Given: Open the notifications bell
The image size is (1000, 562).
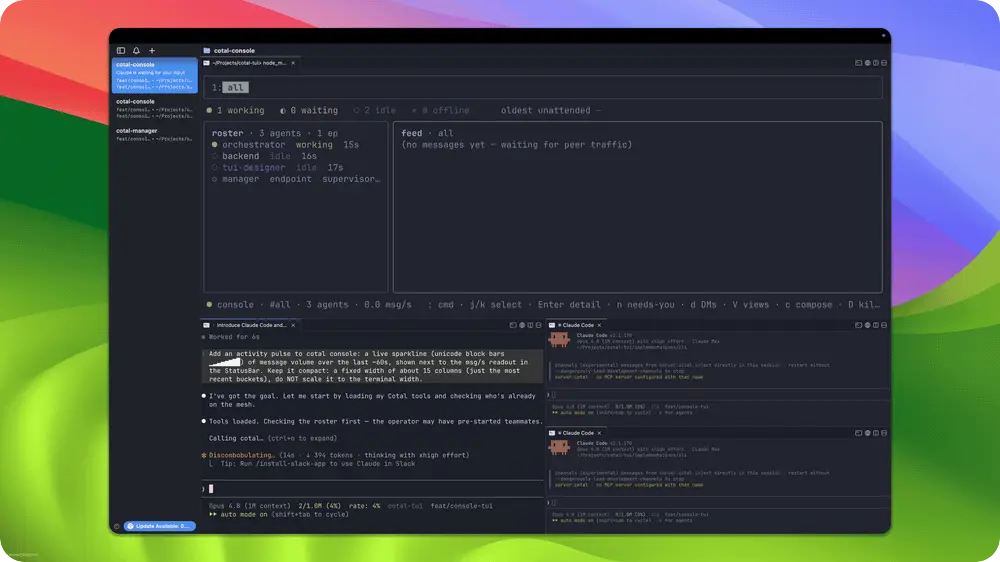Looking at the screenshot, I should click(x=136, y=50).
